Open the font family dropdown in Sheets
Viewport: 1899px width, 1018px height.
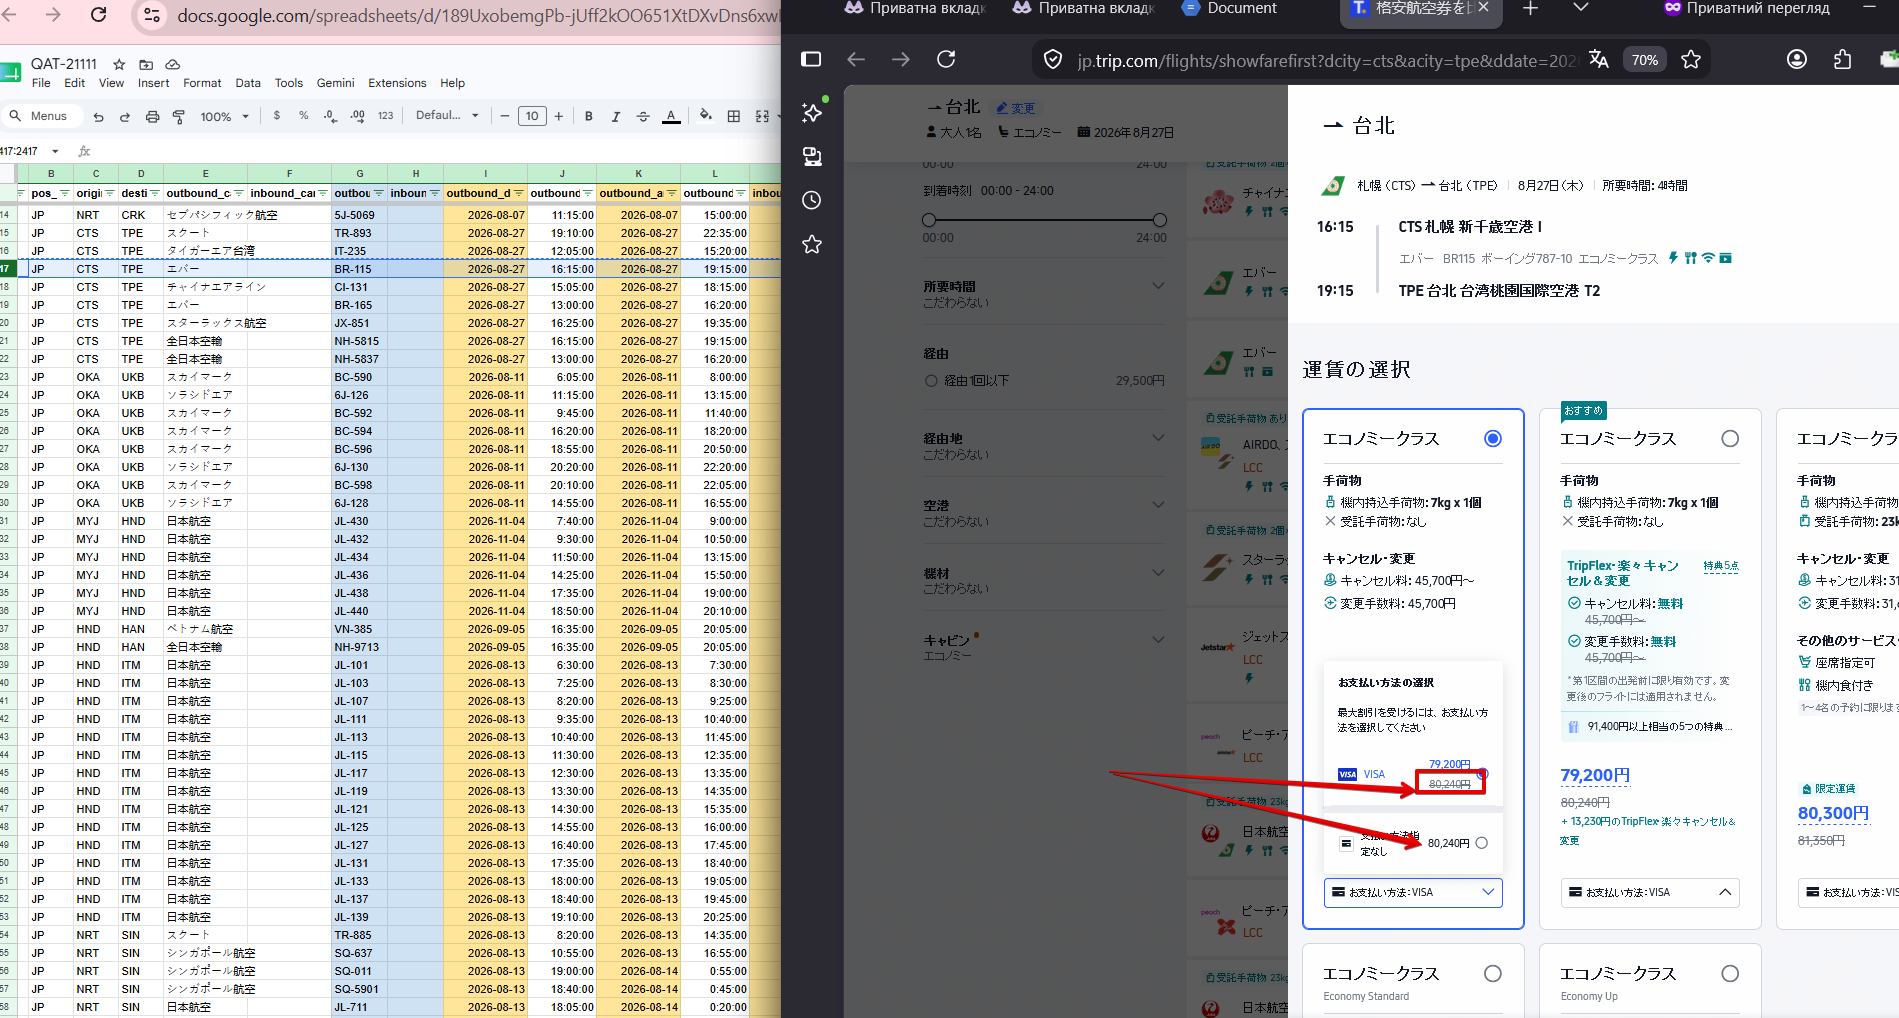(x=447, y=116)
